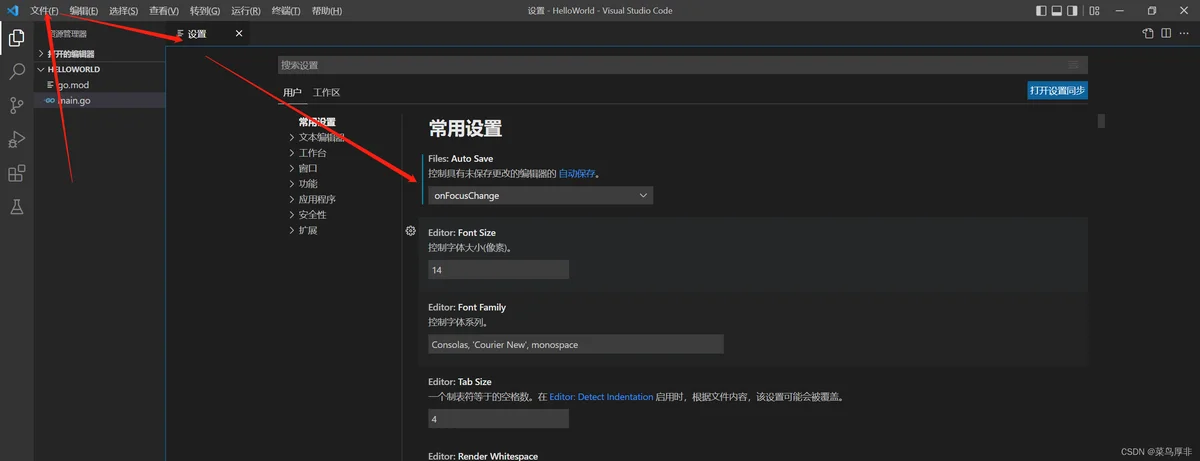
Task: Expand 功能 settings category
Action: click(x=303, y=184)
